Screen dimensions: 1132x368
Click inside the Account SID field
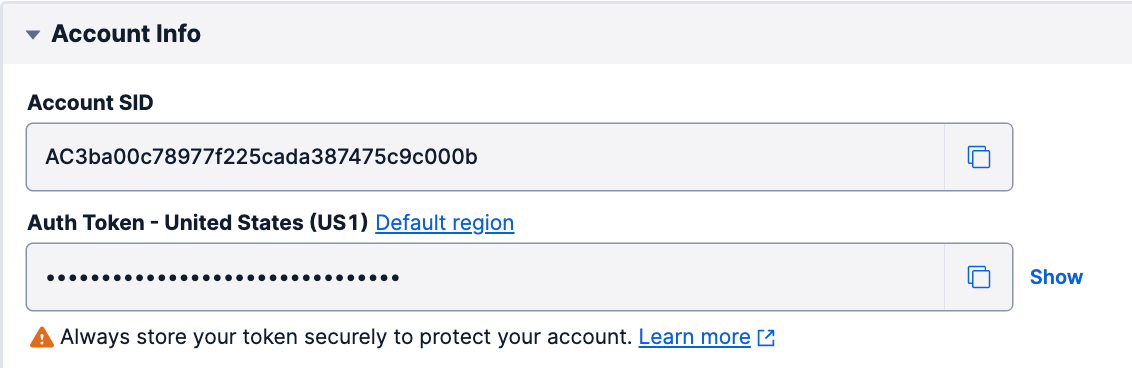485,157
